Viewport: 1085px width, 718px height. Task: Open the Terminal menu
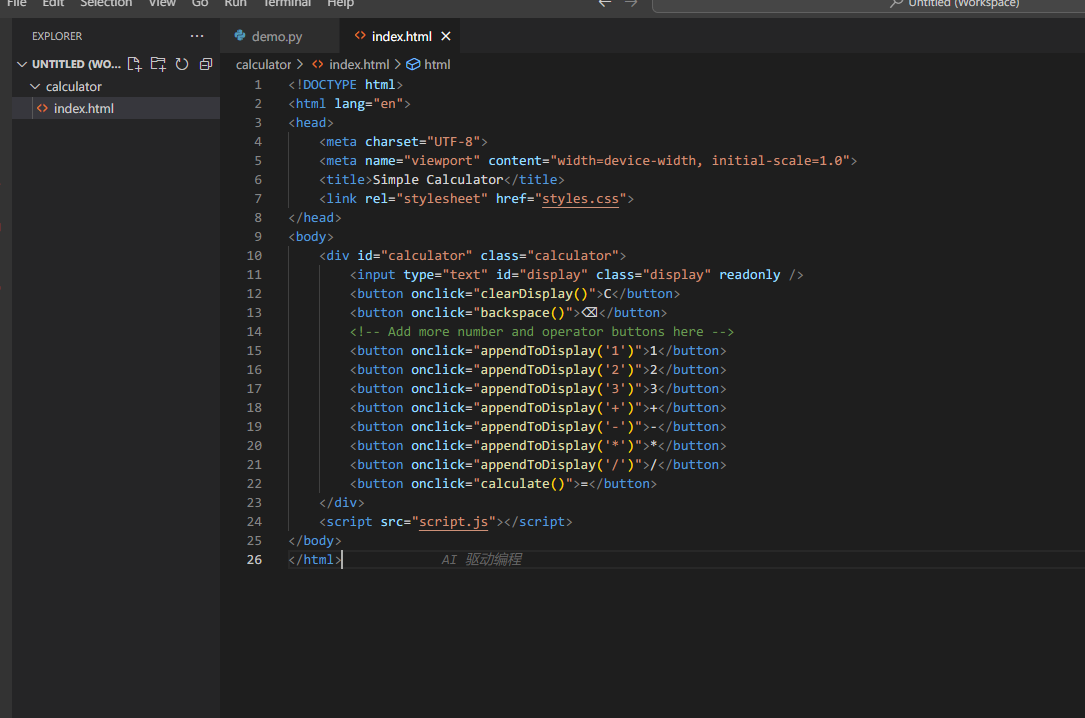coord(286,3)
